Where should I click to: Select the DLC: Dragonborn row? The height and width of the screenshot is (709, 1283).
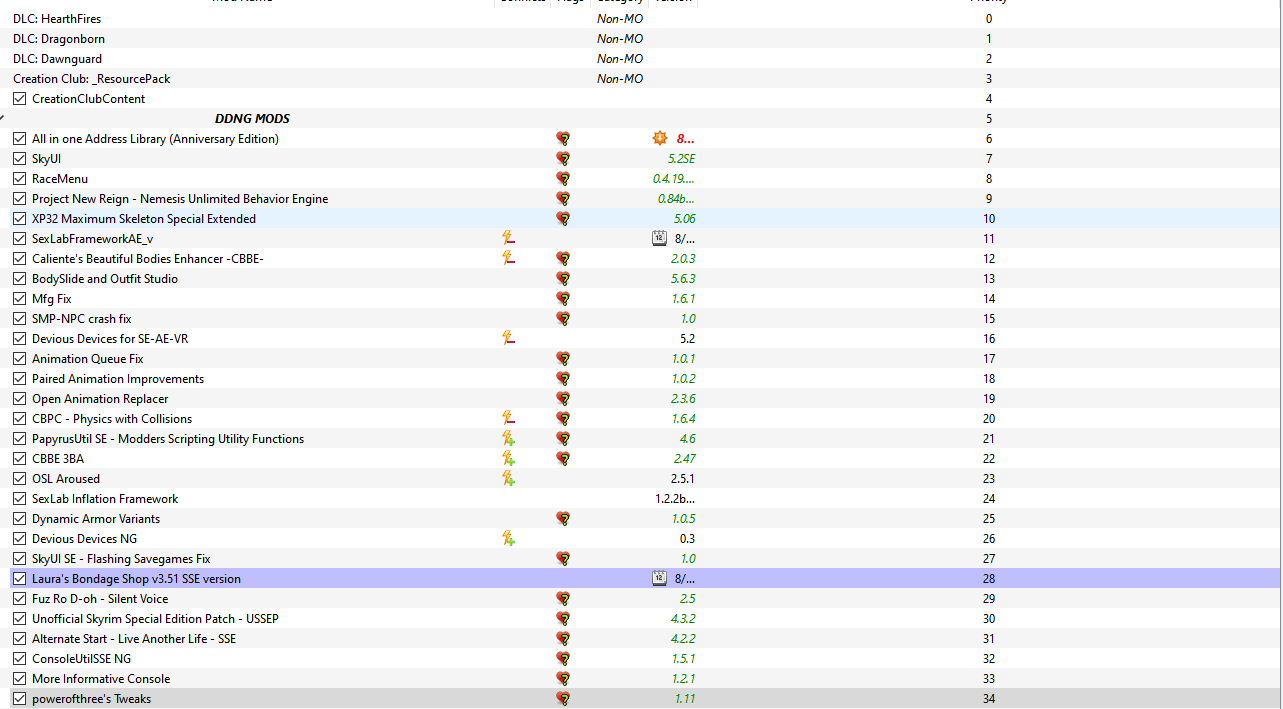pyautogui.click(x=641, y=39)
